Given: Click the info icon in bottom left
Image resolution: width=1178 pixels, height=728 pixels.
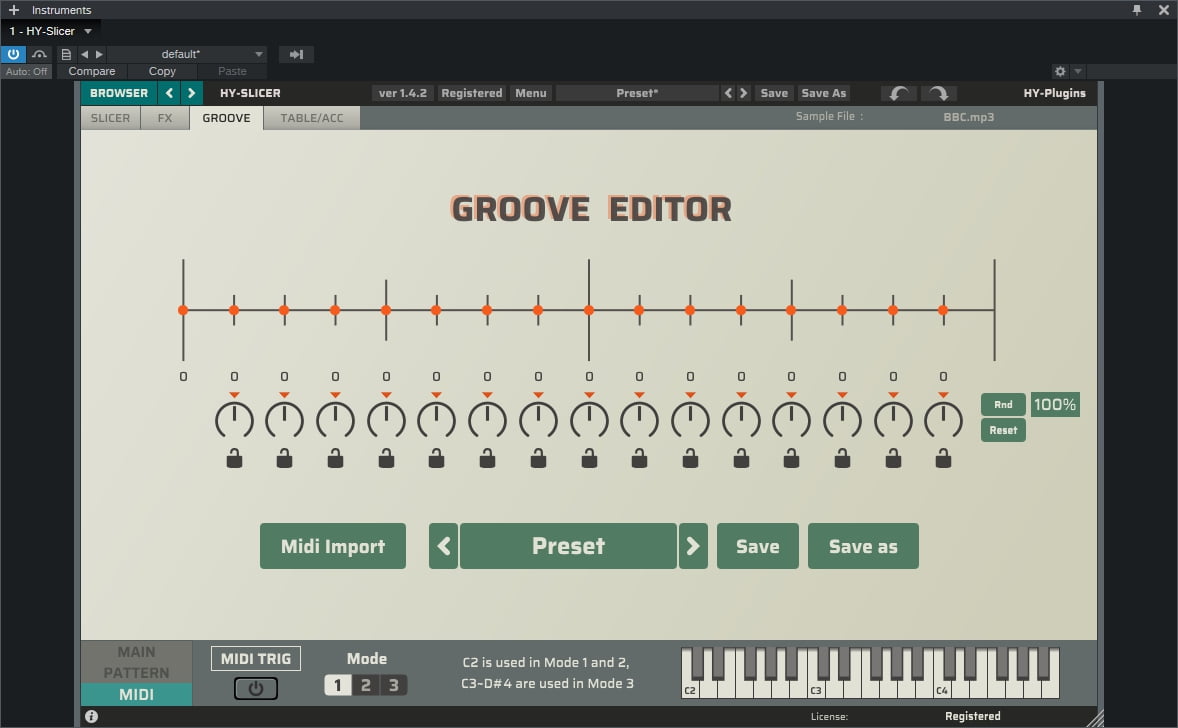Looking at the screenshot, I should 91,715.
